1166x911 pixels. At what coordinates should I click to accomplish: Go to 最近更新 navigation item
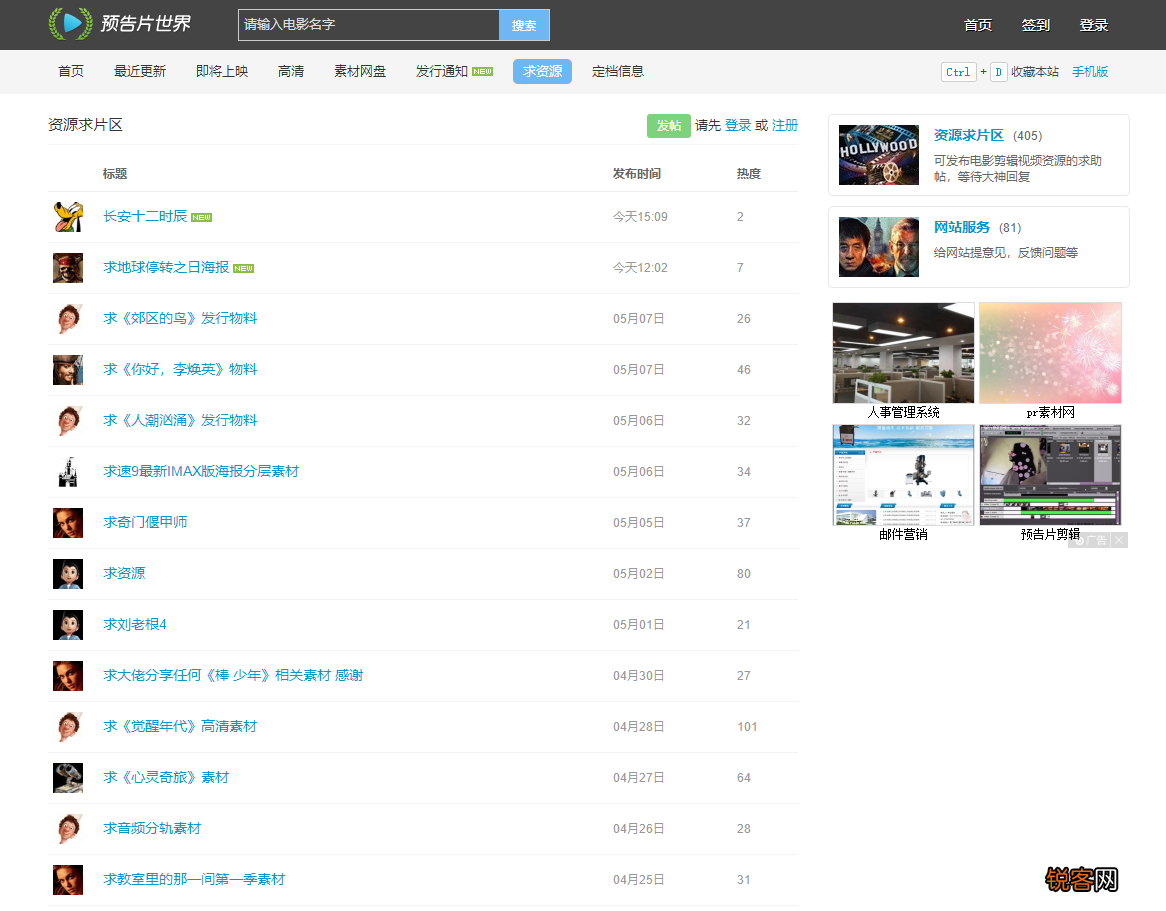[140, 71]
